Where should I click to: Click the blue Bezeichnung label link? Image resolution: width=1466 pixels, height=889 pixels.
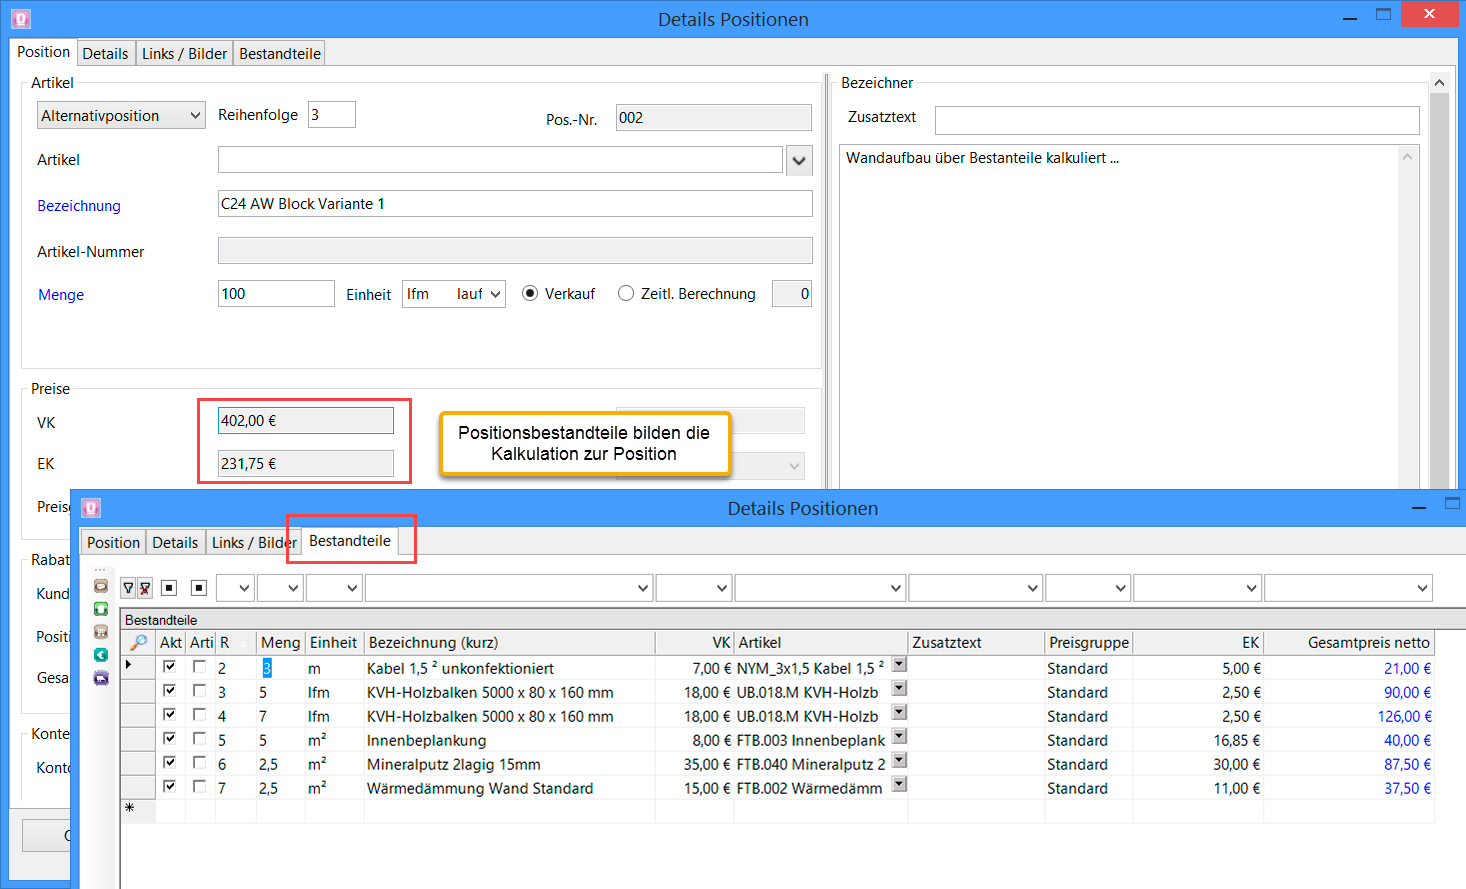pos(79,206)
